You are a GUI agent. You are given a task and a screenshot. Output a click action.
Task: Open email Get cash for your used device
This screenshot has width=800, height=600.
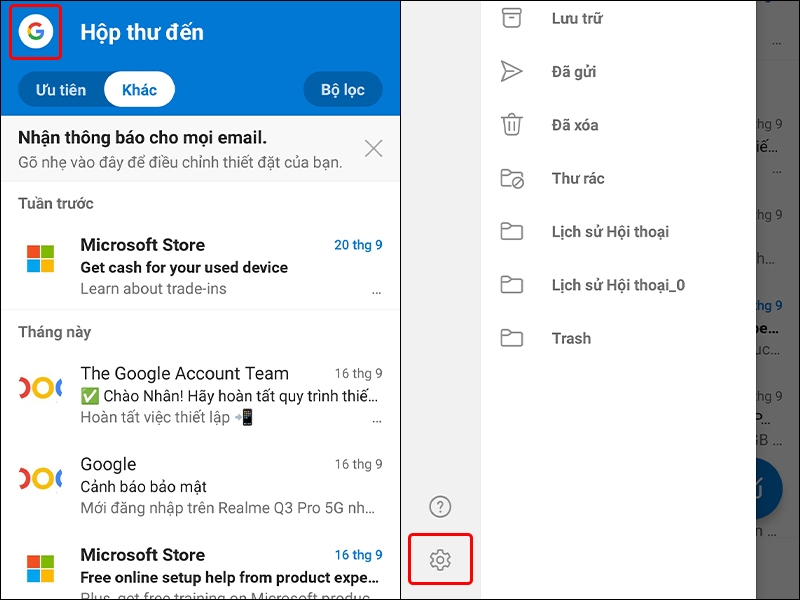tap(201, 266)
